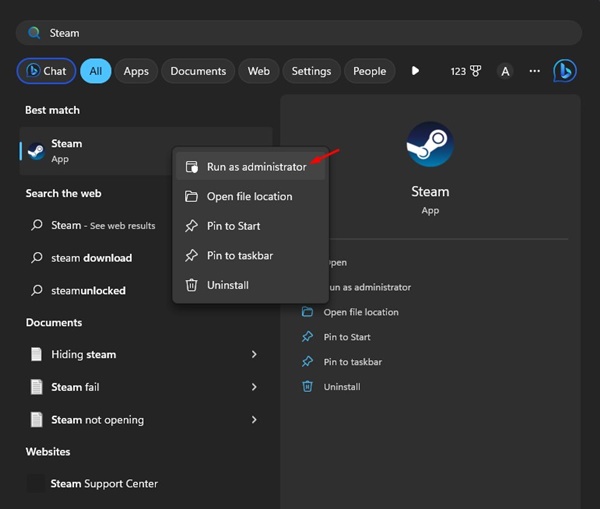Open the Hiding steam document
This screenshot has width=600, height=509.
145,354
